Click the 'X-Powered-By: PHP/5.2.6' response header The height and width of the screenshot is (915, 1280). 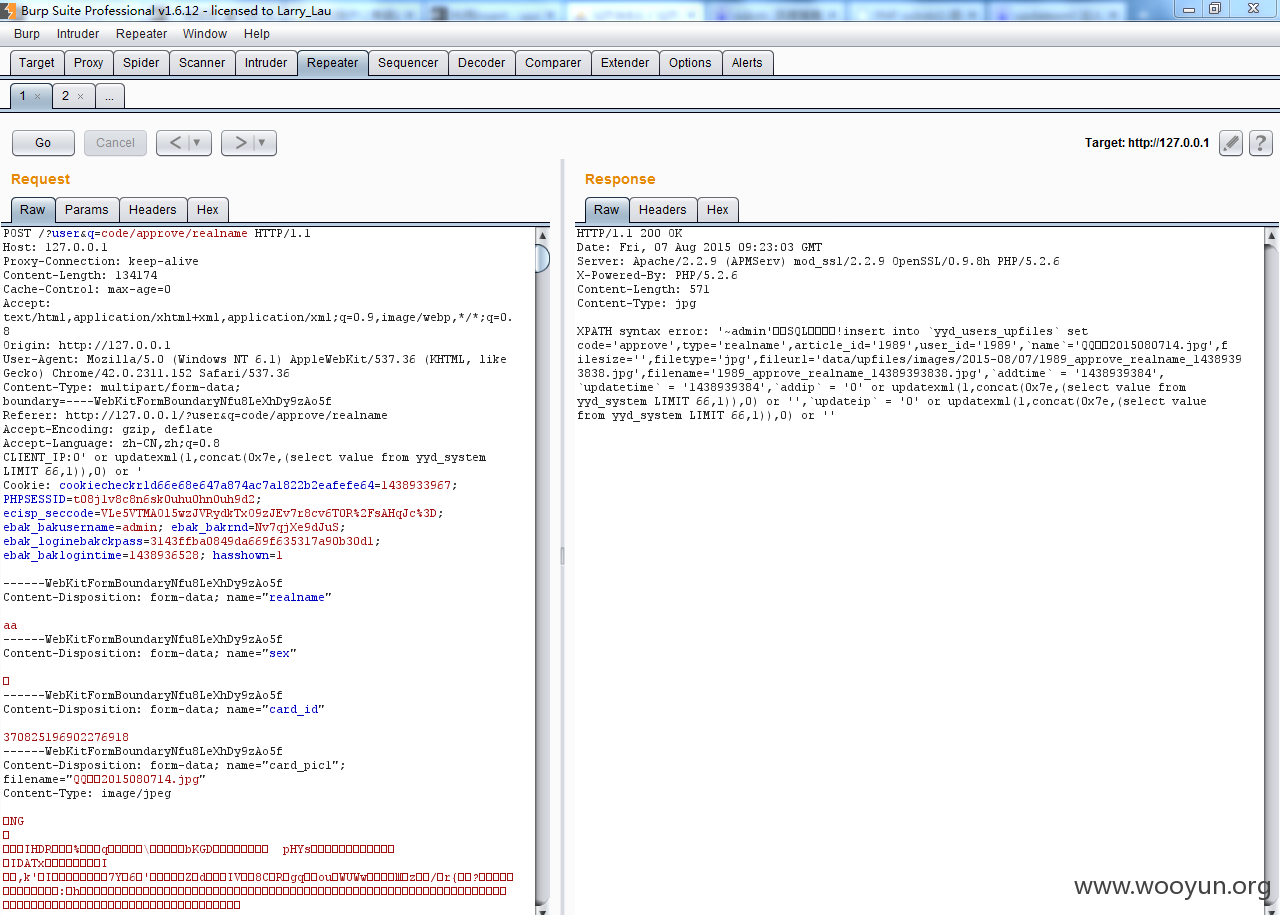[x=657, y=275]
